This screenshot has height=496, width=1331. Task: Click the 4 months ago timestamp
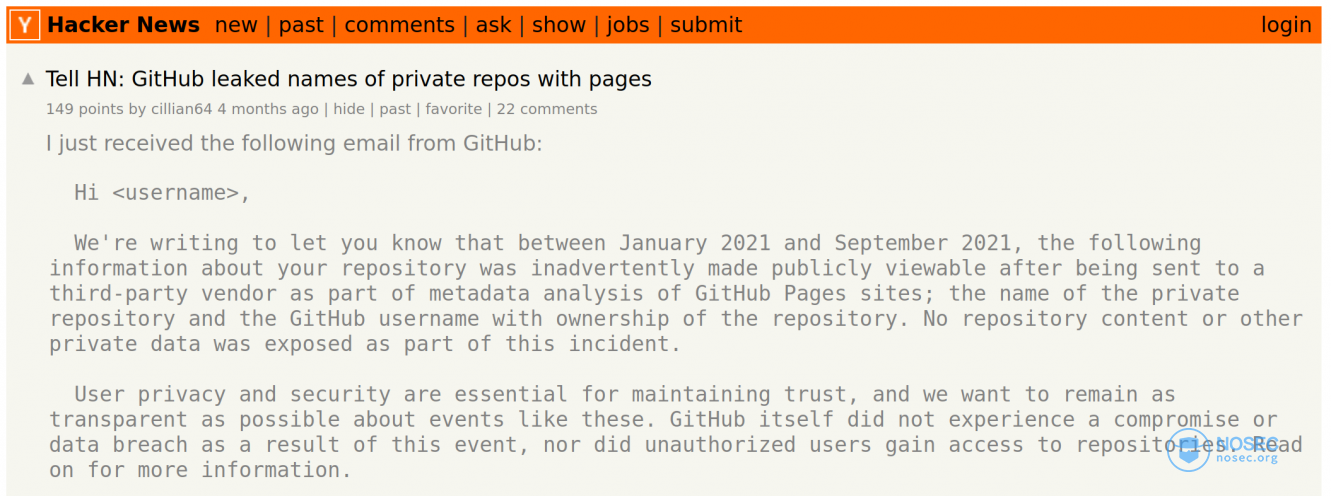[x=268, y=109]
